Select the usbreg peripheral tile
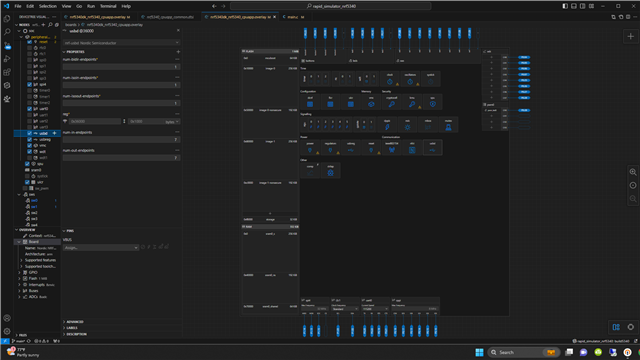640x360 pixels. (351, 148)
